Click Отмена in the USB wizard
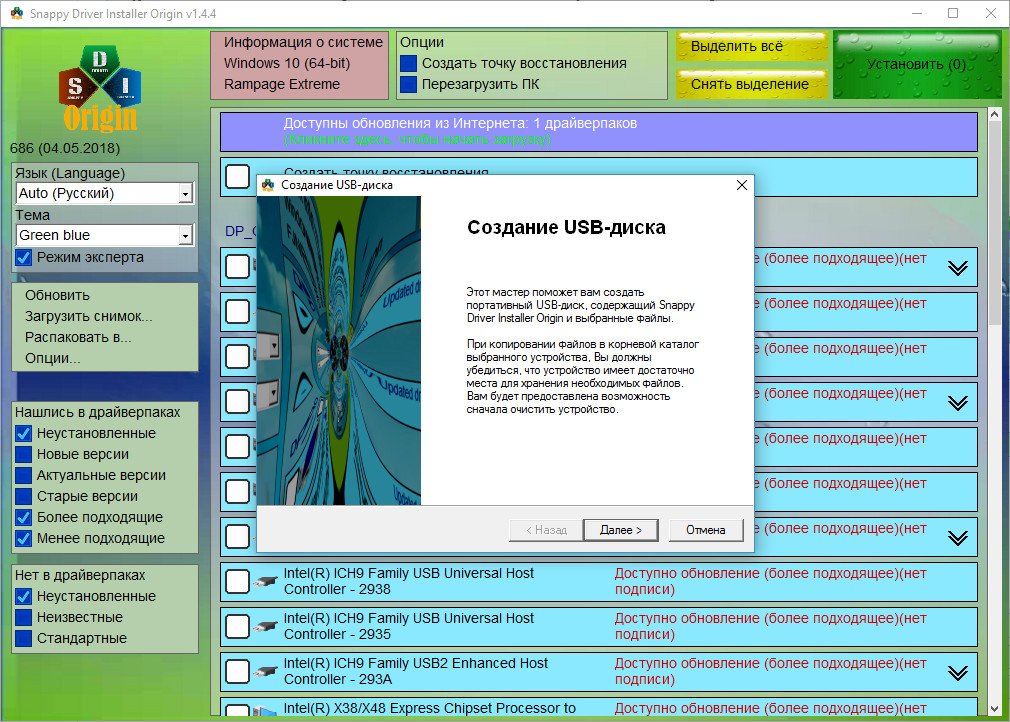The image size is (1010, 722). 705,530
